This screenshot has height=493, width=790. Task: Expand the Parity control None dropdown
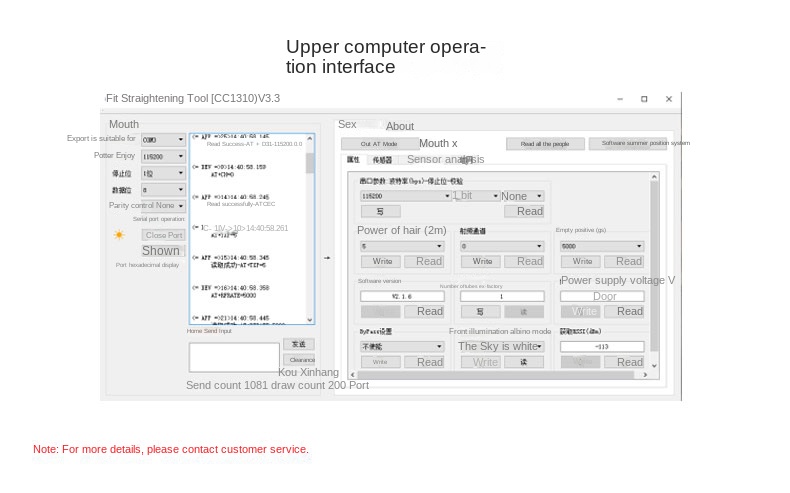pos(181,205)
